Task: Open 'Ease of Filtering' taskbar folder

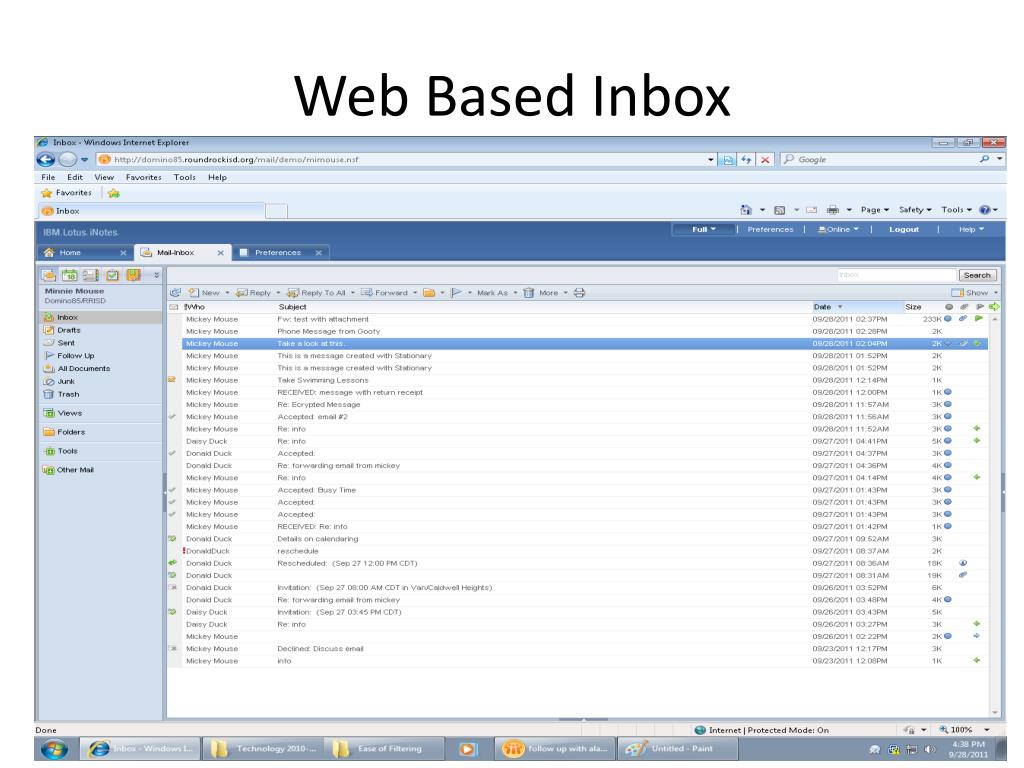Action: click(384, 748)
